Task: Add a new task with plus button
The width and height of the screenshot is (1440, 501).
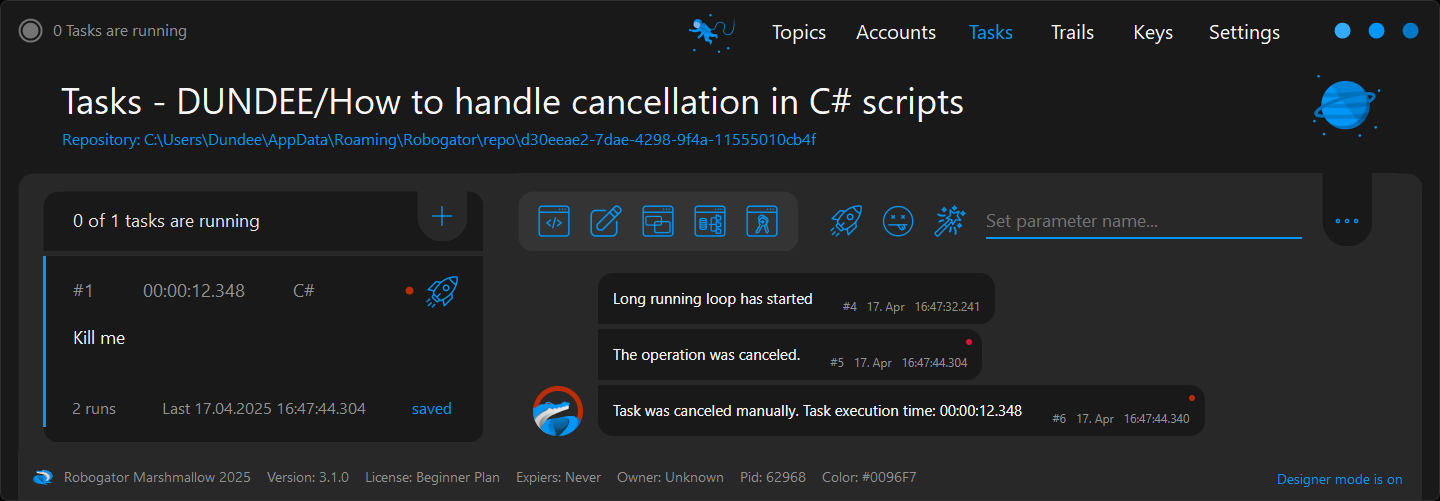Action: 441,216
